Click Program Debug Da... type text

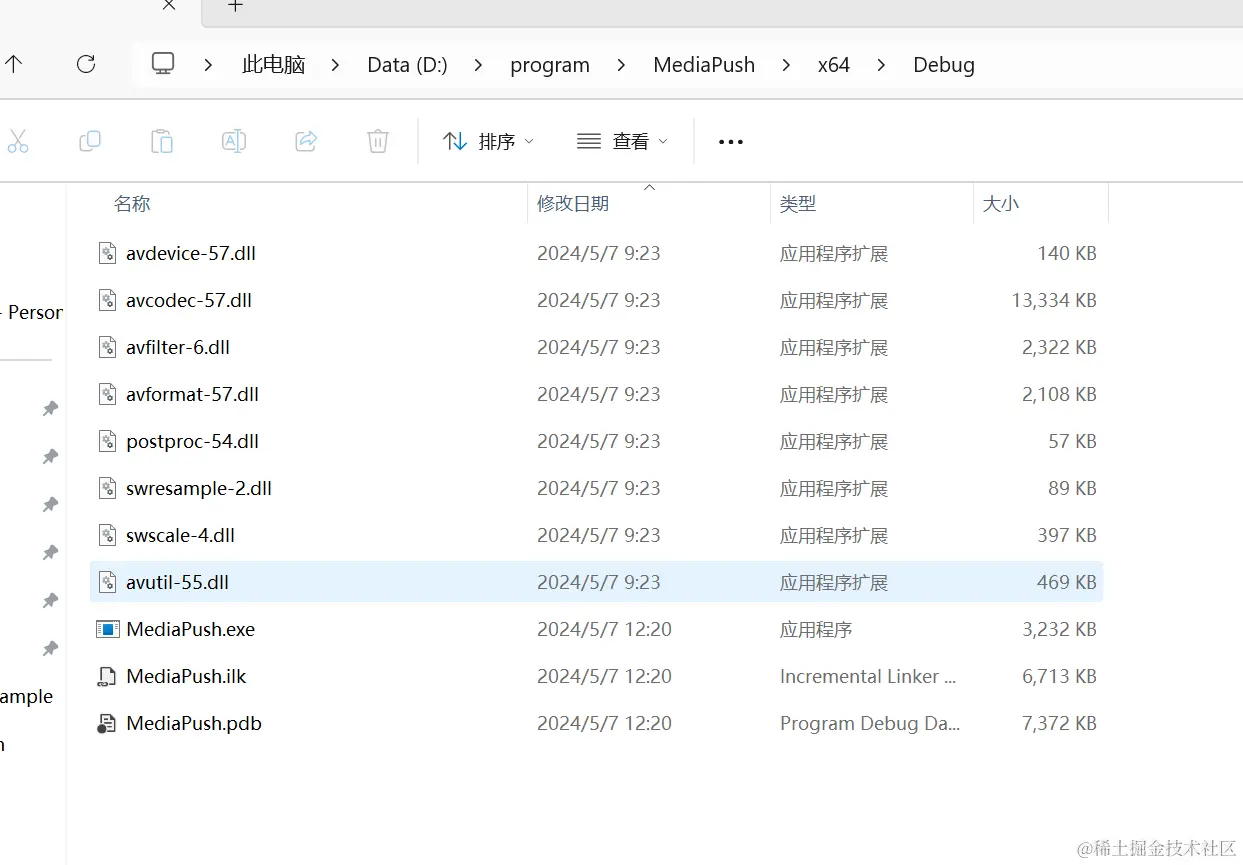pos(870,723)
